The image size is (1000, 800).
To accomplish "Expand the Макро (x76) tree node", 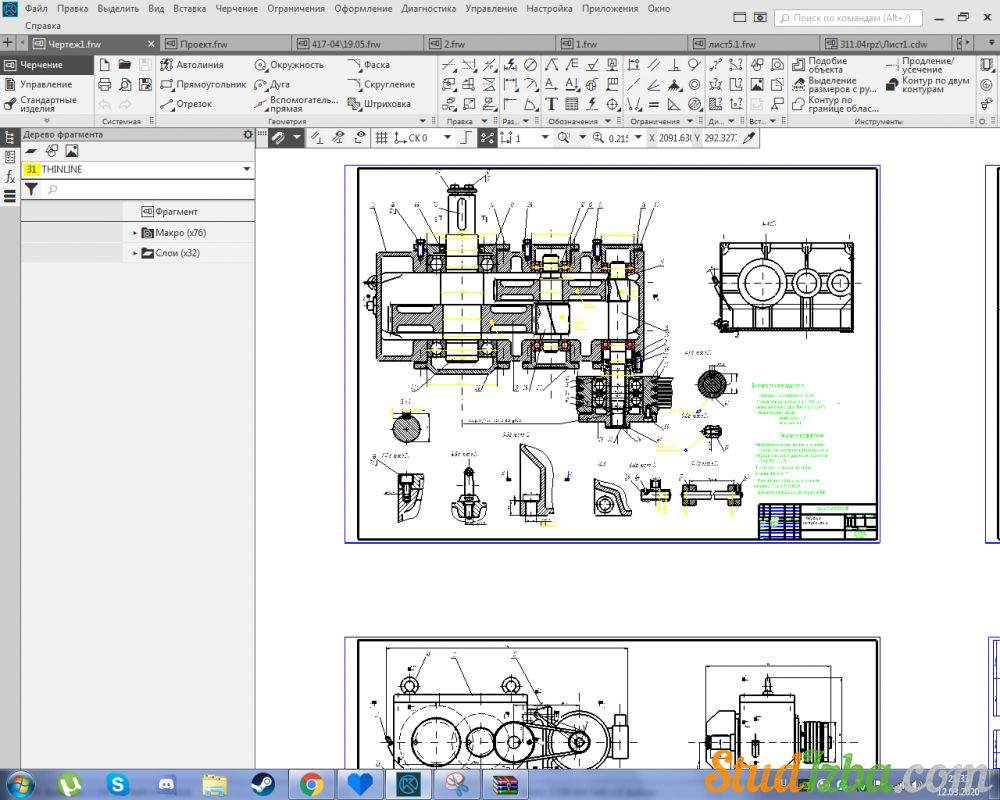I will 135,233.
